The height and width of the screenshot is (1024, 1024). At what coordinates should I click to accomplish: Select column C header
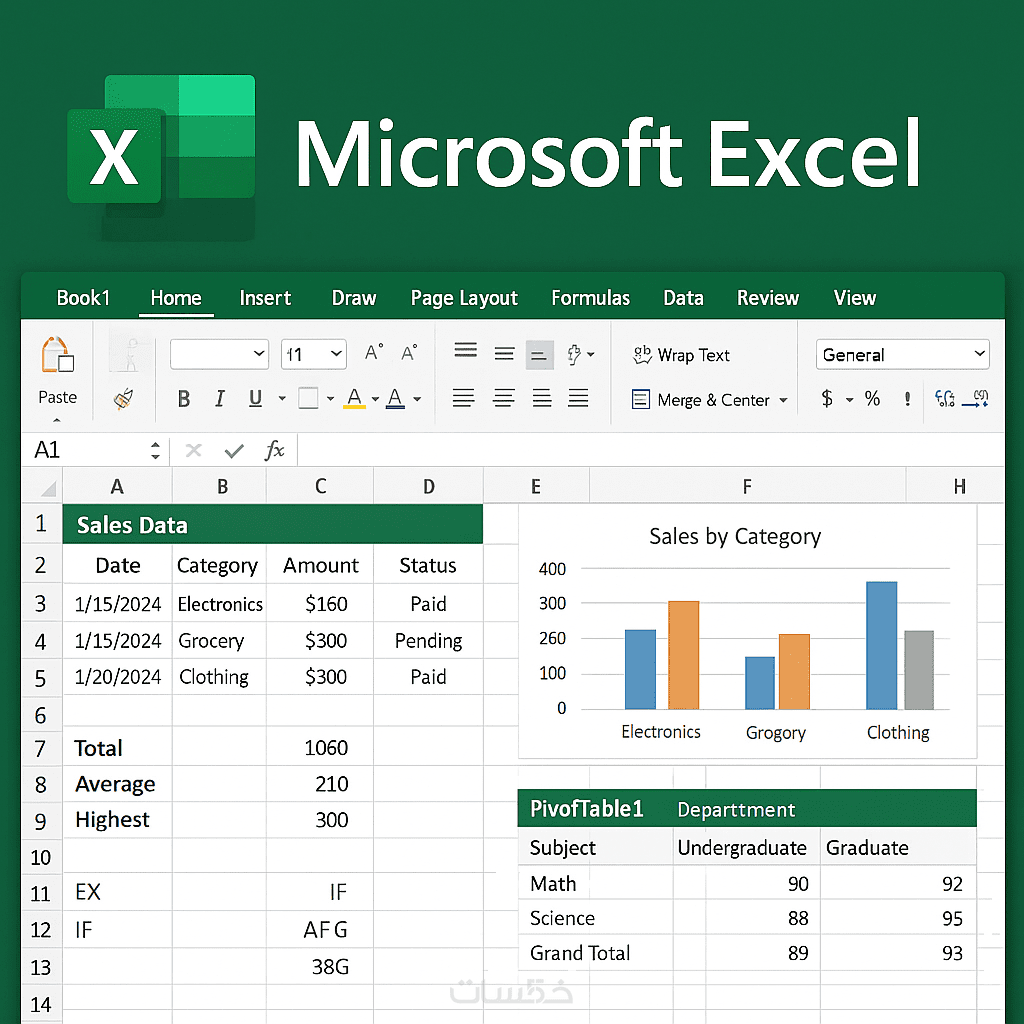(x=320, y=487)
